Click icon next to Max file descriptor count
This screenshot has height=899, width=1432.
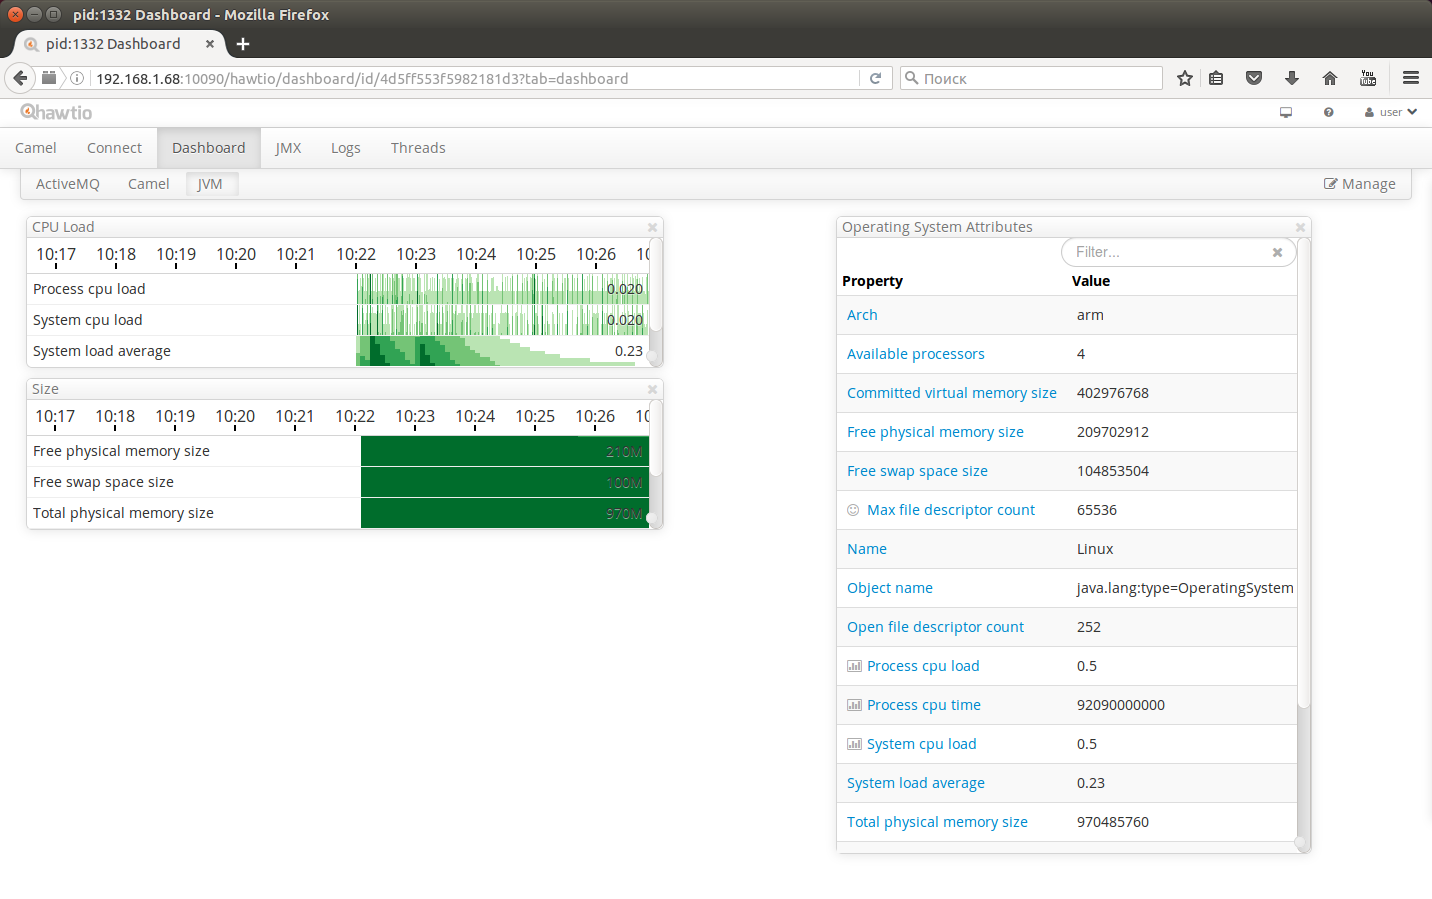[x=853, y=510]
